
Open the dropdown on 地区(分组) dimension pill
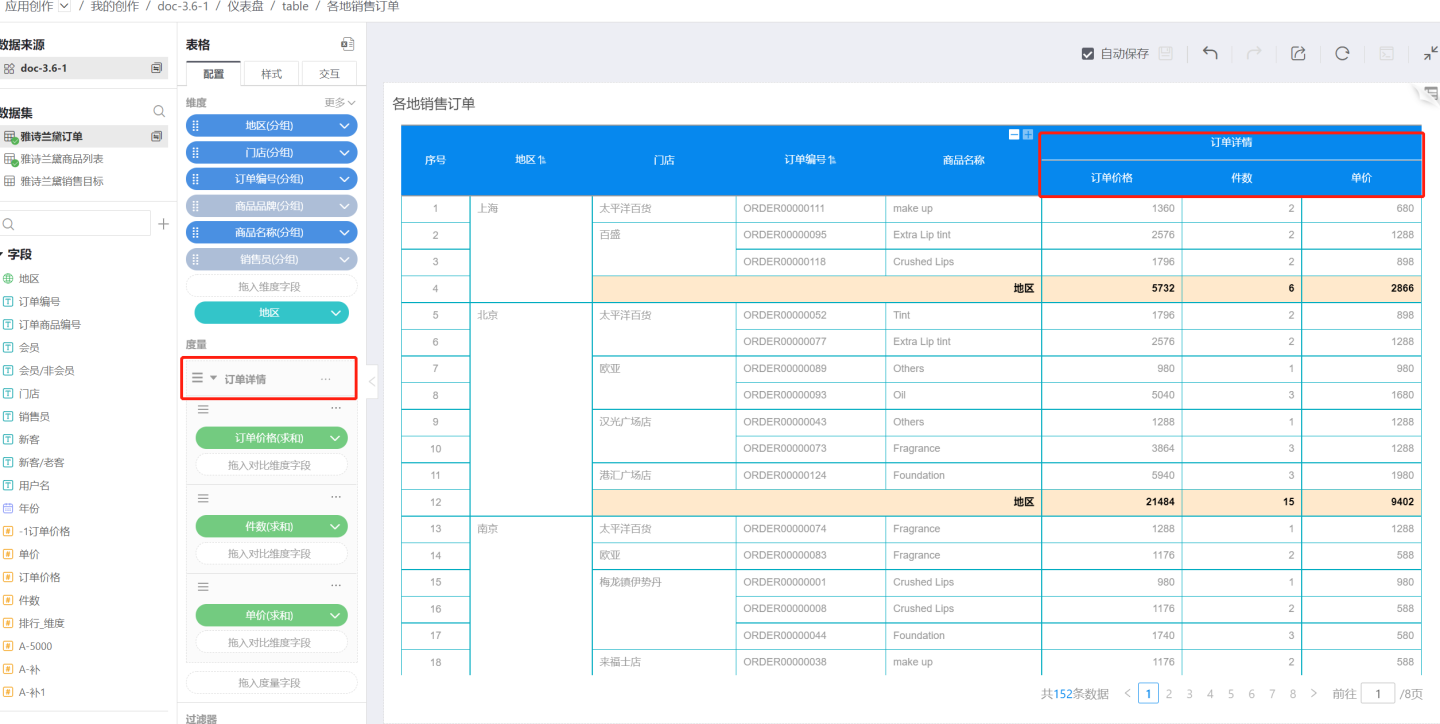344,126
